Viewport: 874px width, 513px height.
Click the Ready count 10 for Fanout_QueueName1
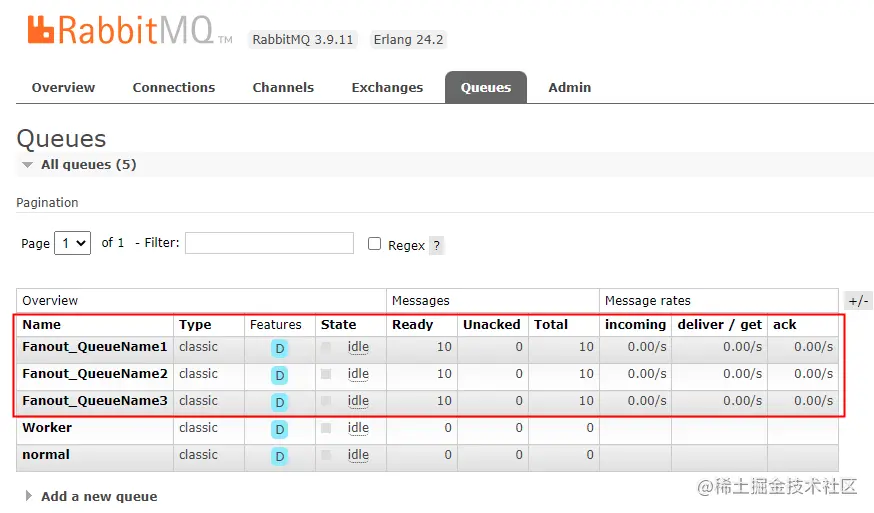[444, 347]
